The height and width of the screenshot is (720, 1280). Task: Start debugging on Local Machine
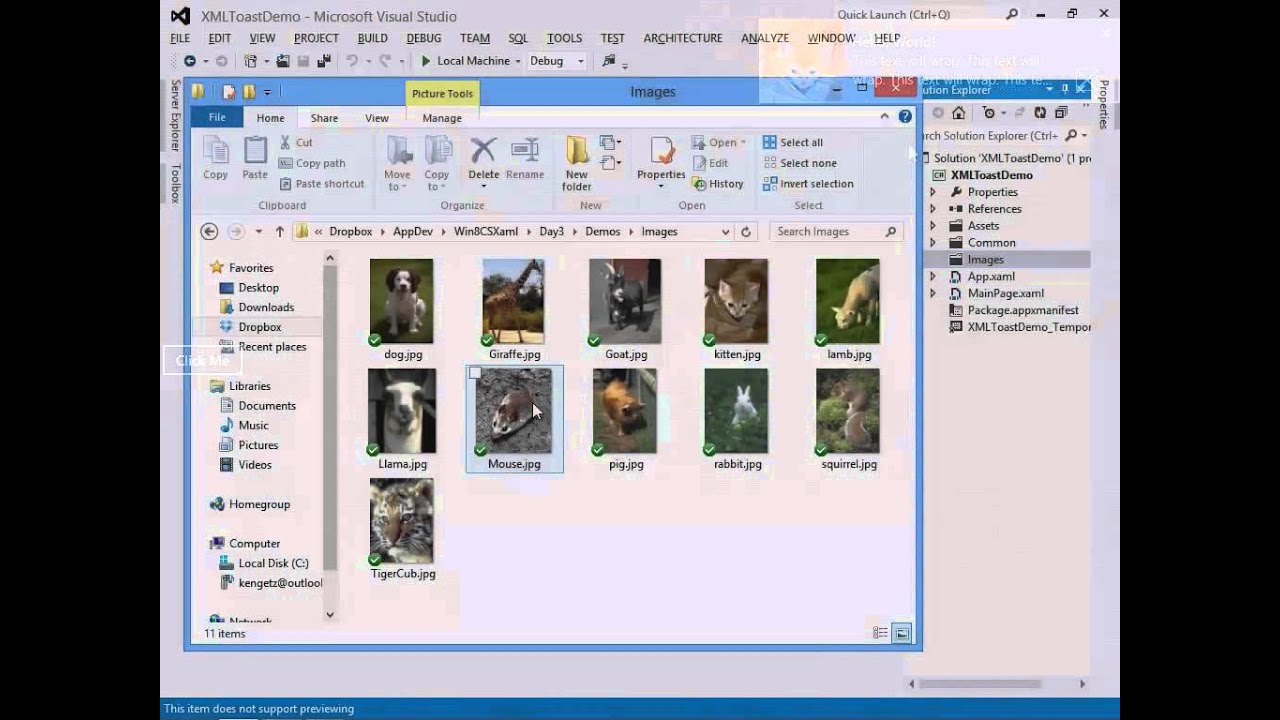[464, 61]
